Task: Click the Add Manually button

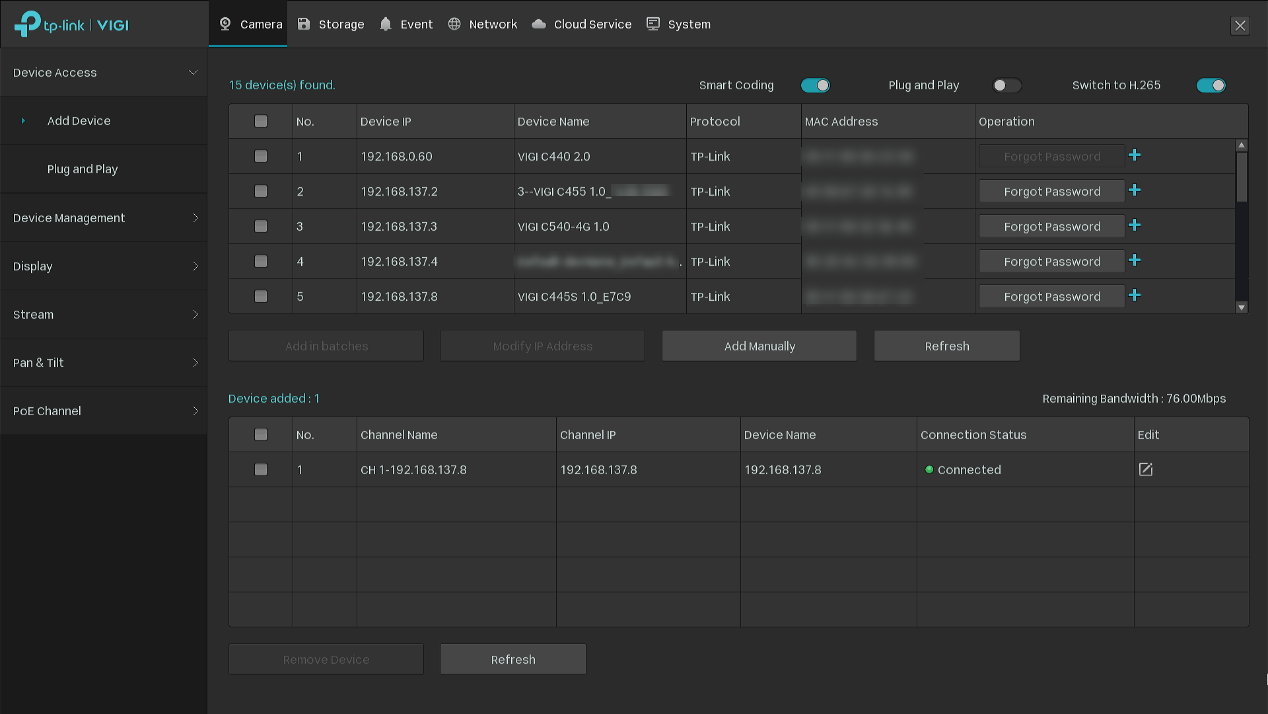Action: point(759,345)
